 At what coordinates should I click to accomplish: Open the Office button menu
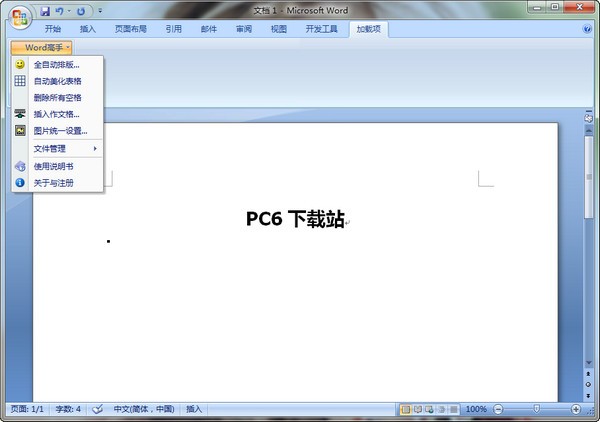pyautogui.click(x=20, y=17)
